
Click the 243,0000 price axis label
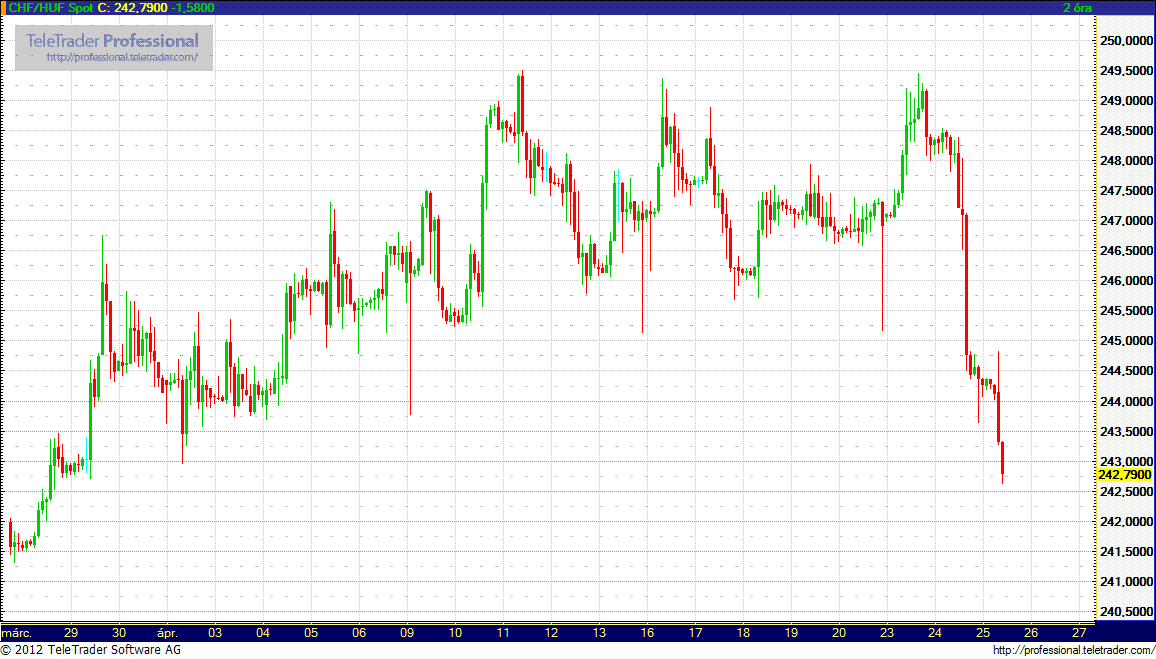(1125, 461)
